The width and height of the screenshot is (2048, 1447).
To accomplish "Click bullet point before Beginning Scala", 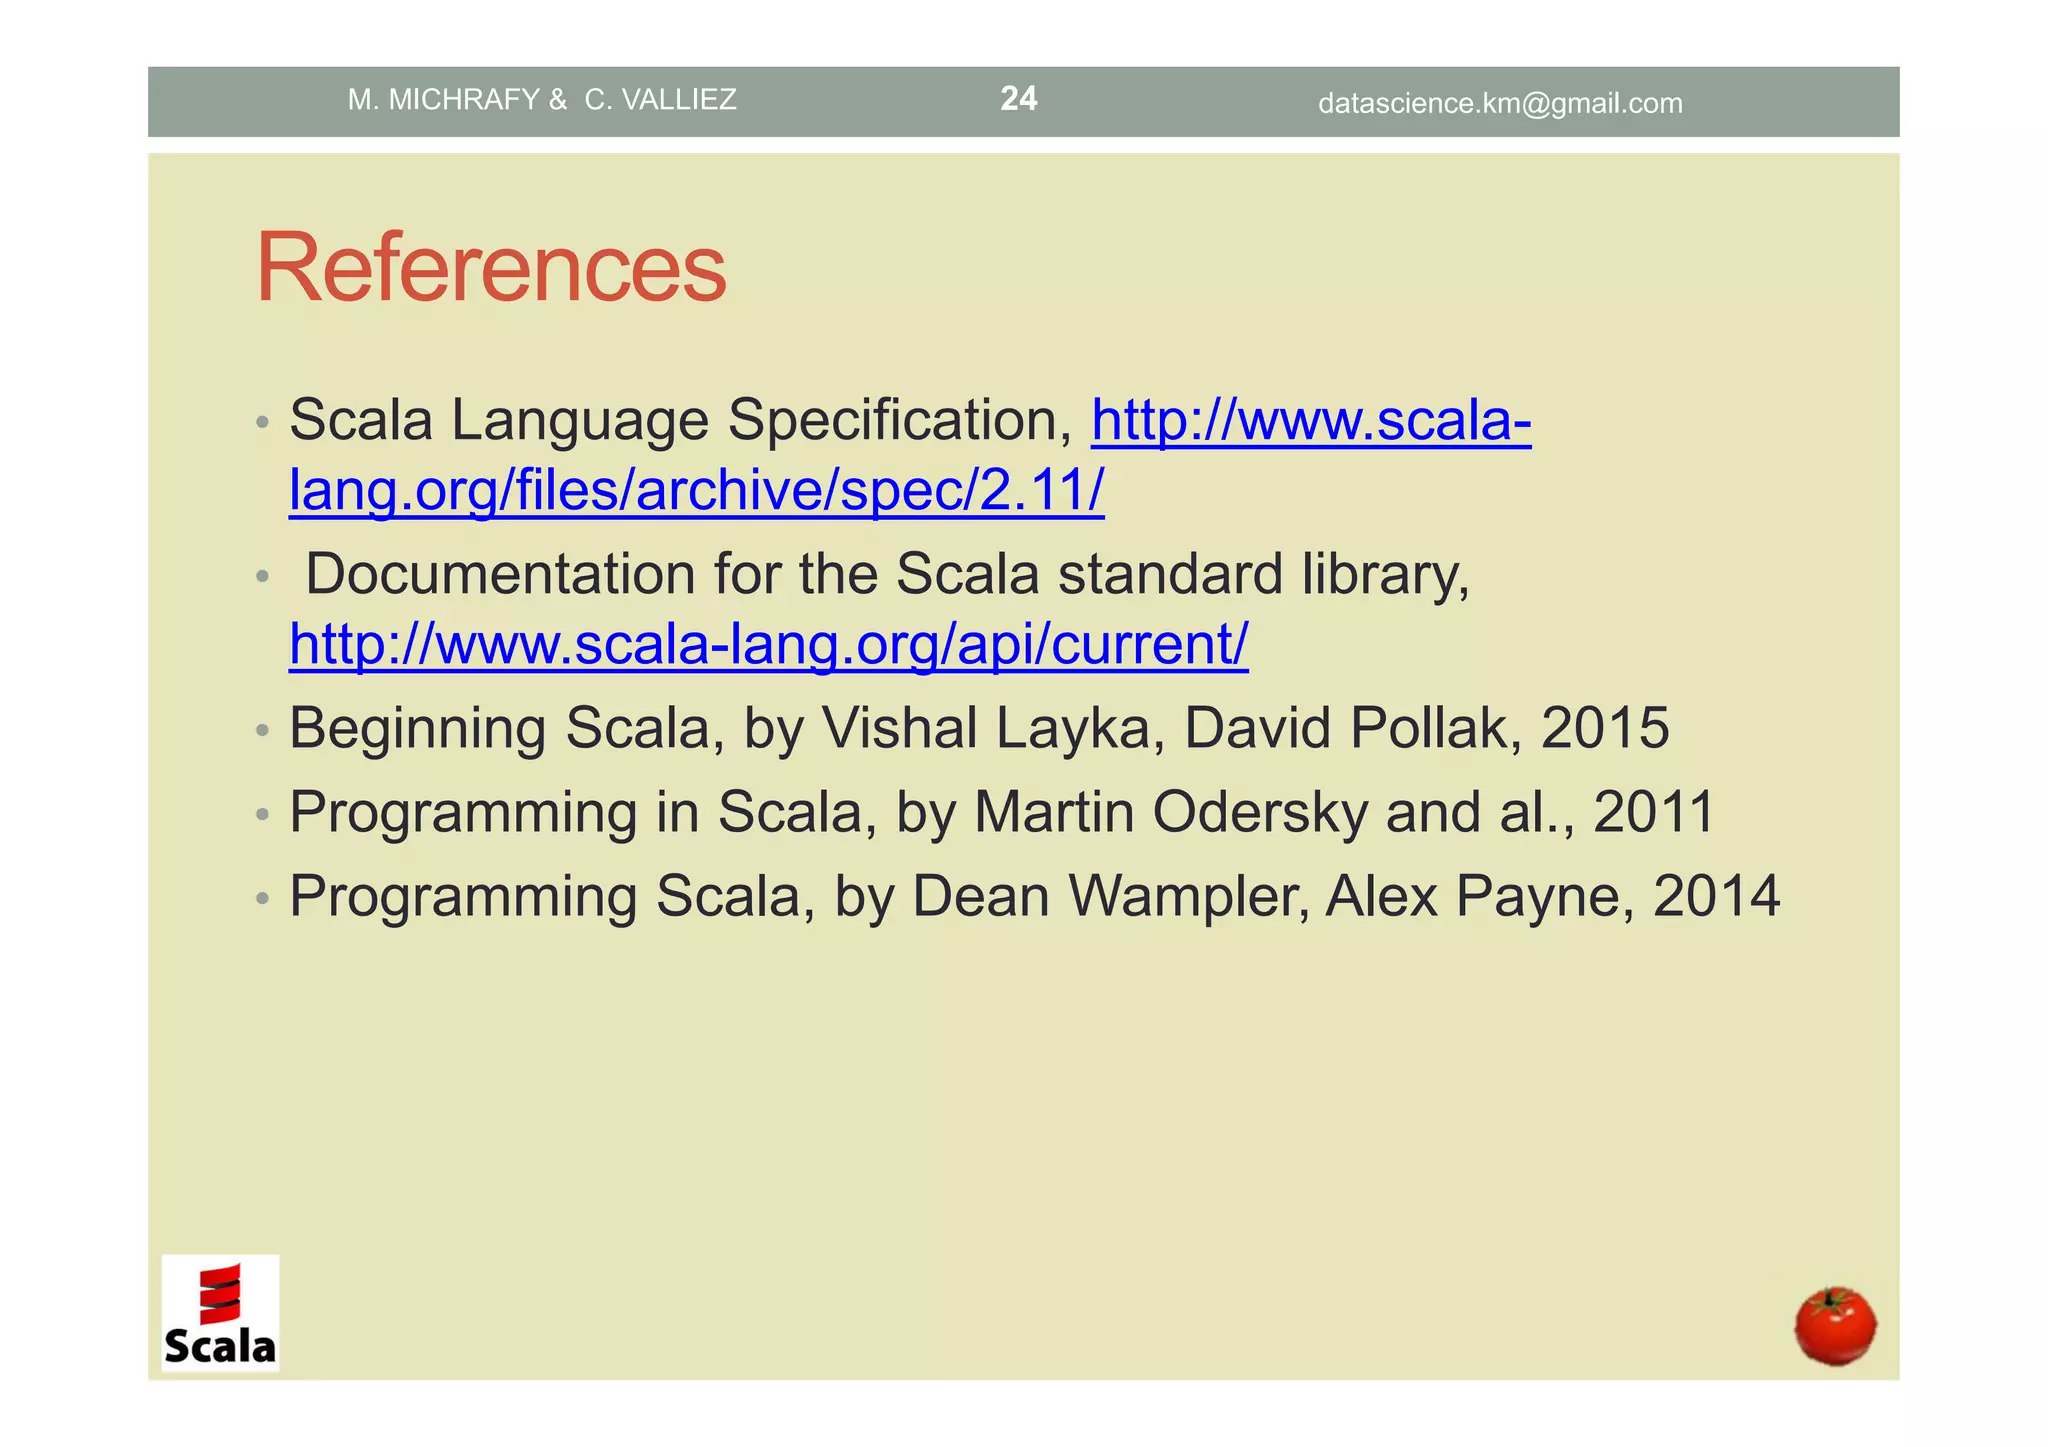I will coord(262,730).
